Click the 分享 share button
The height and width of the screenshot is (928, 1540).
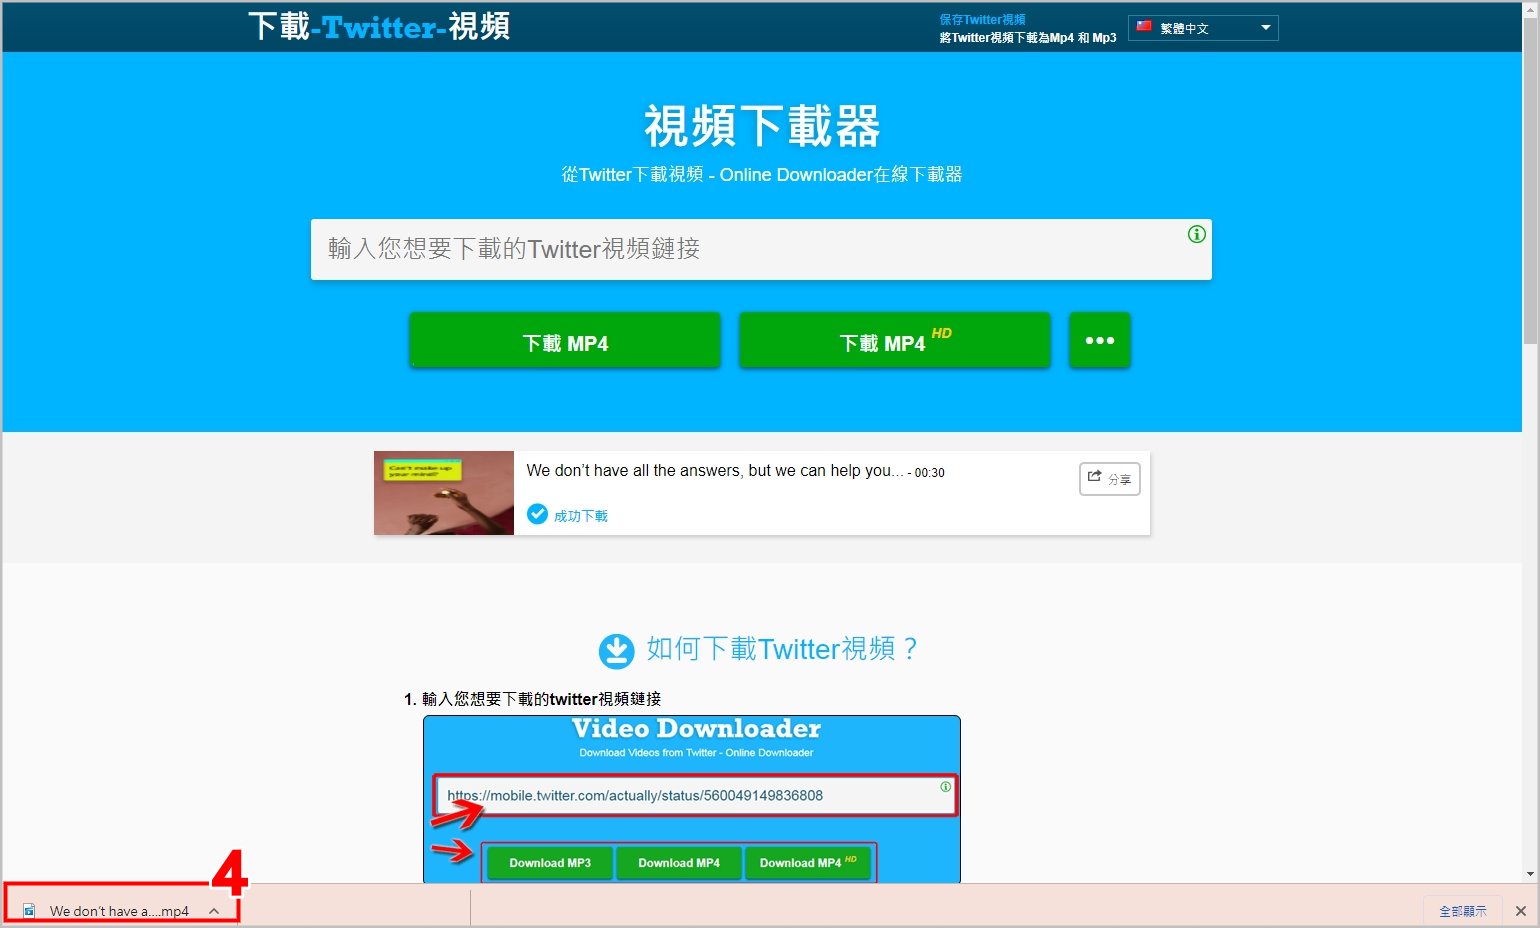1109,479
